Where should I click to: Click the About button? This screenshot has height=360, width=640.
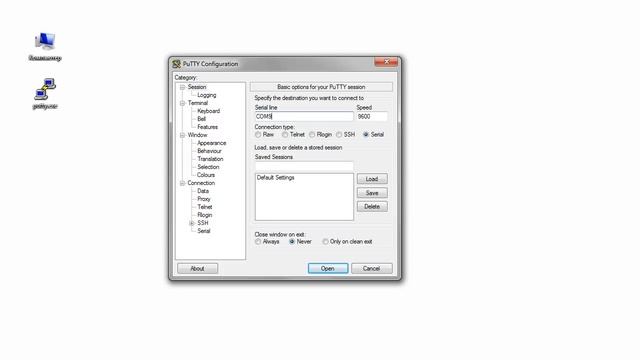[197, 269]
